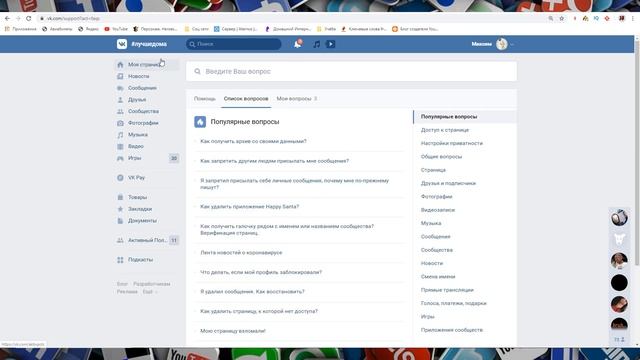Select Популярные вопросы category on the right

click(x=465, y=117)
